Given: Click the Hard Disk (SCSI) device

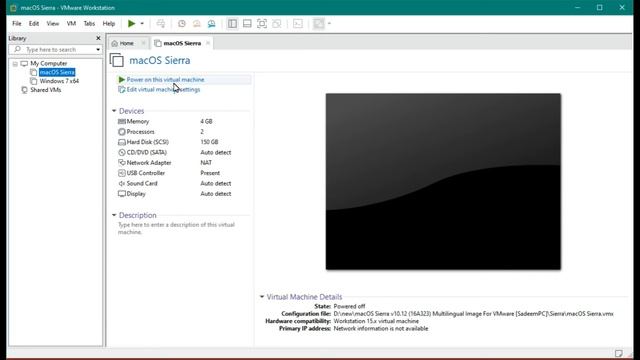Looking at the screenshot, I should 183,142.
